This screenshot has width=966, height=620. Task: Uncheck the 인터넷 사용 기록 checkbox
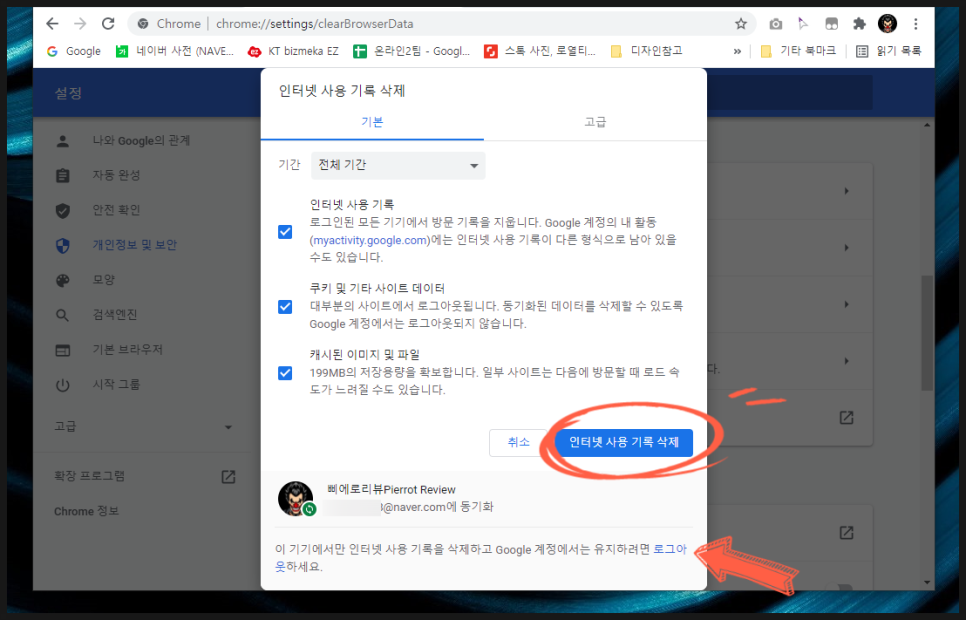coord(285,232)
